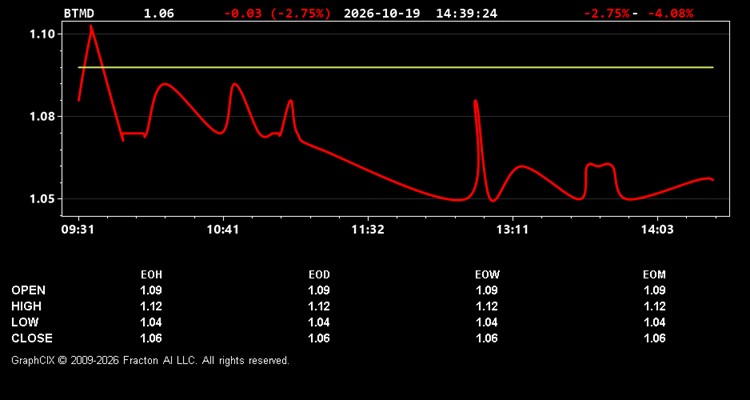Screen dimensions: 750x400
Task: Click the 10:41 time axis label
Action: 223,230
